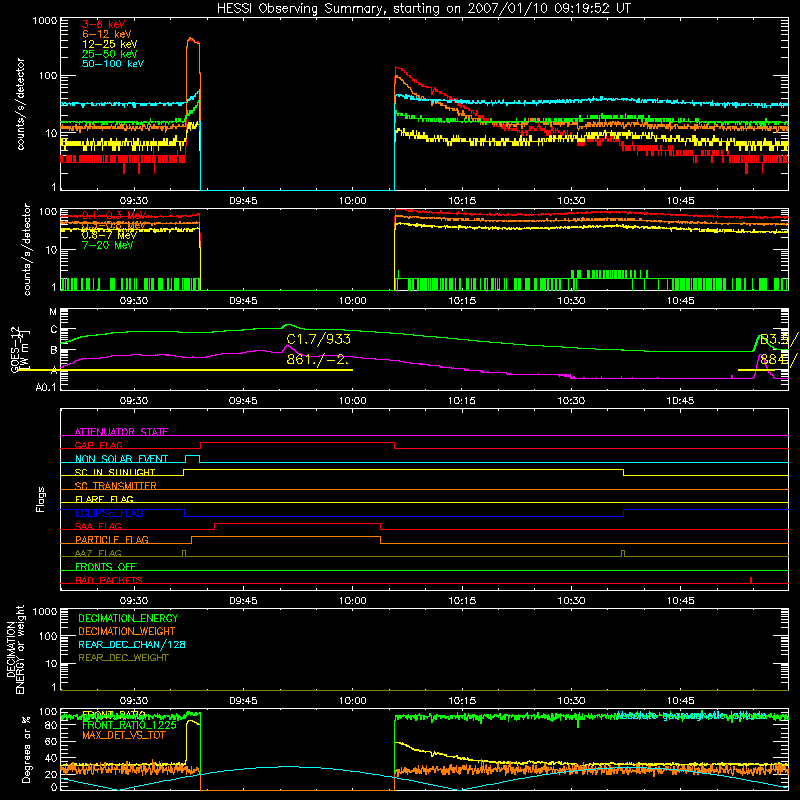This screenshot has height=800, width=800.
Task: Click the 09:45 tick under the GOES panel
Action: (243, 401)
